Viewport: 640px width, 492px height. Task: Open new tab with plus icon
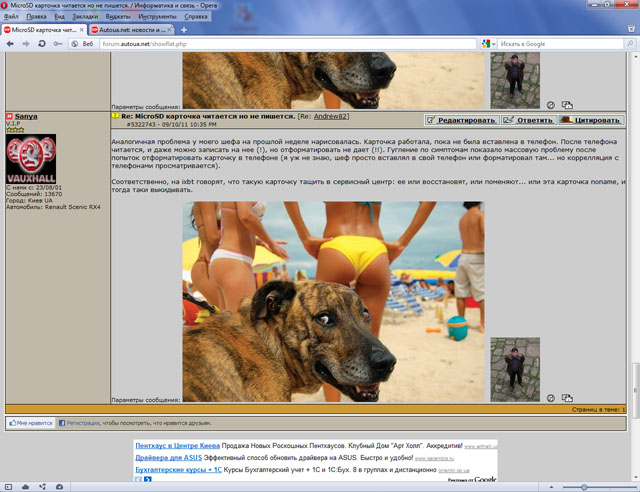pyautogui.click(x=183, y=30)
